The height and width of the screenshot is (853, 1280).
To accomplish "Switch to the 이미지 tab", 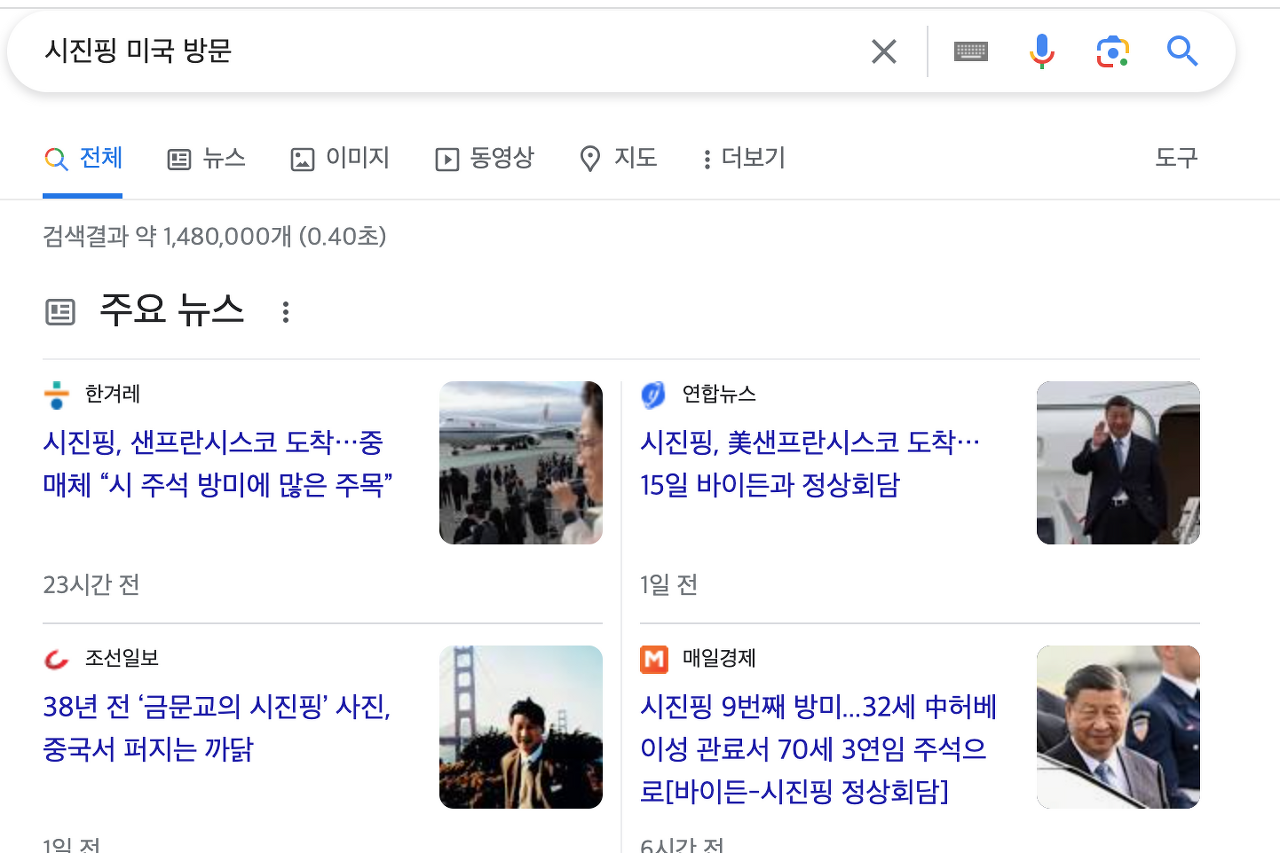I will (x=340, y=158).
